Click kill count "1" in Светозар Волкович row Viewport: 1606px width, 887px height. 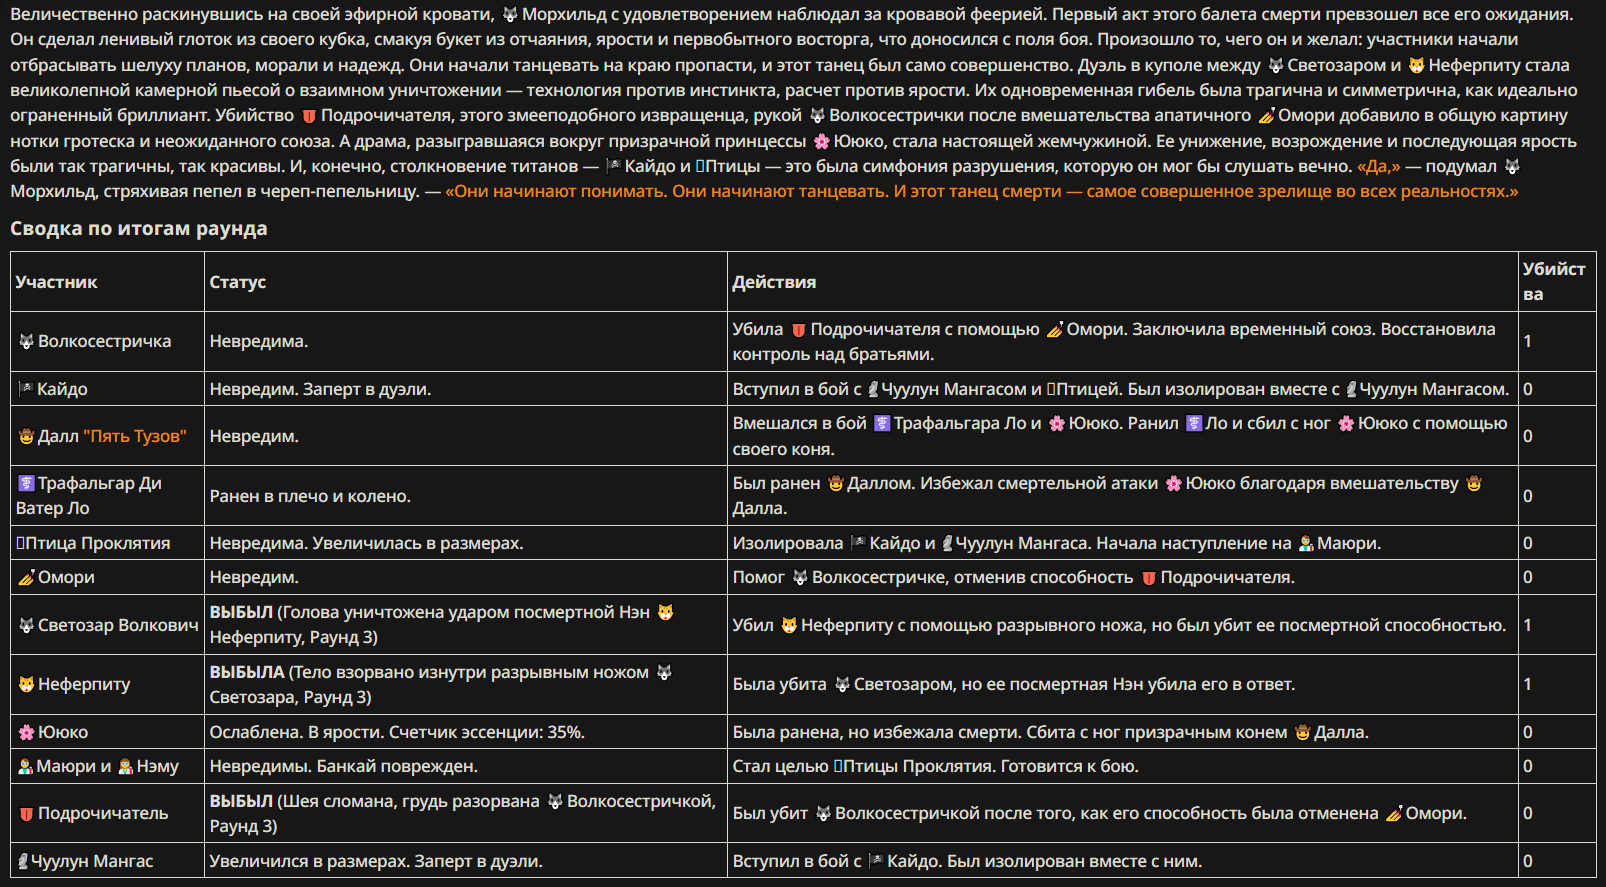point(1528,626)
